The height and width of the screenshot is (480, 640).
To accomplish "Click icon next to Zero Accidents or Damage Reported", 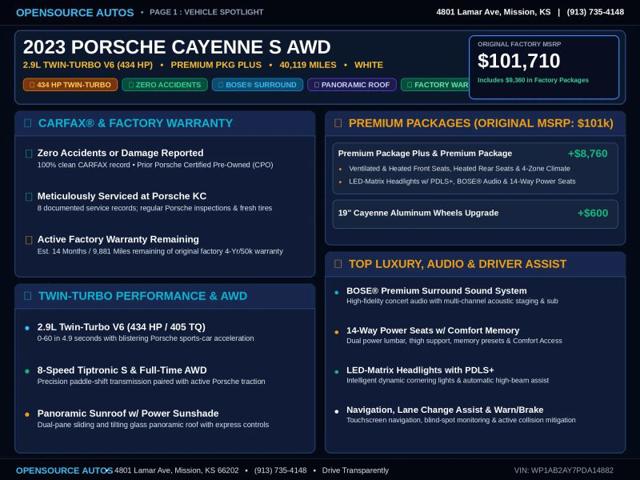I will point(29,153).
